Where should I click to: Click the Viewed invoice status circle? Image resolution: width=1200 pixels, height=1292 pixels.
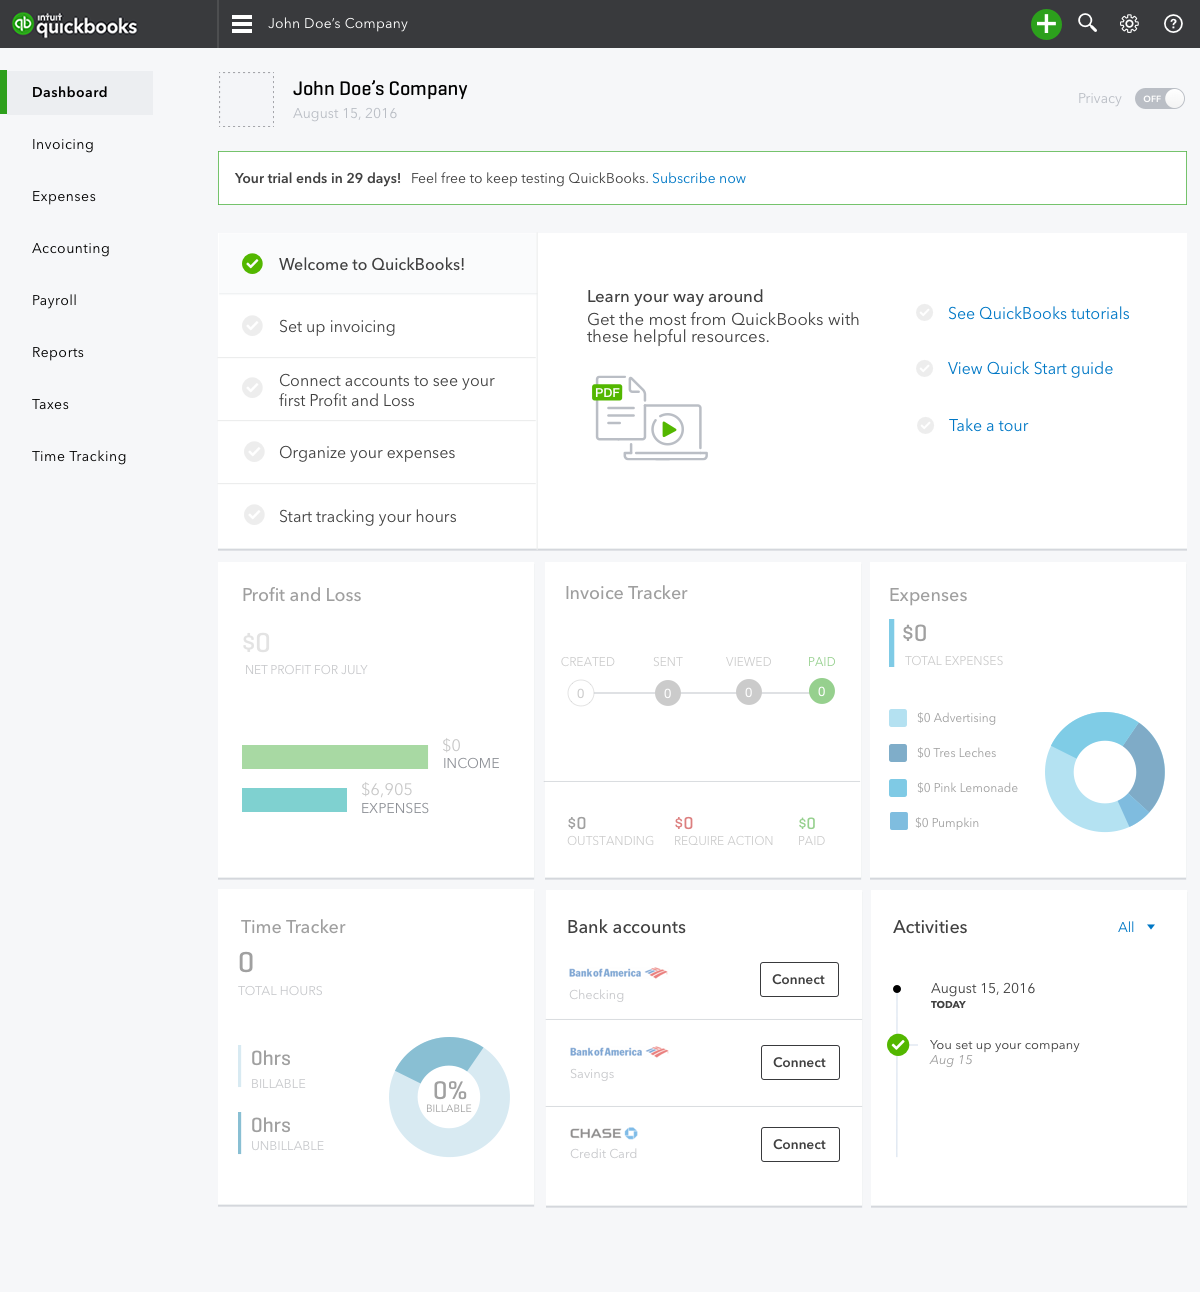(x=748, y=692)
